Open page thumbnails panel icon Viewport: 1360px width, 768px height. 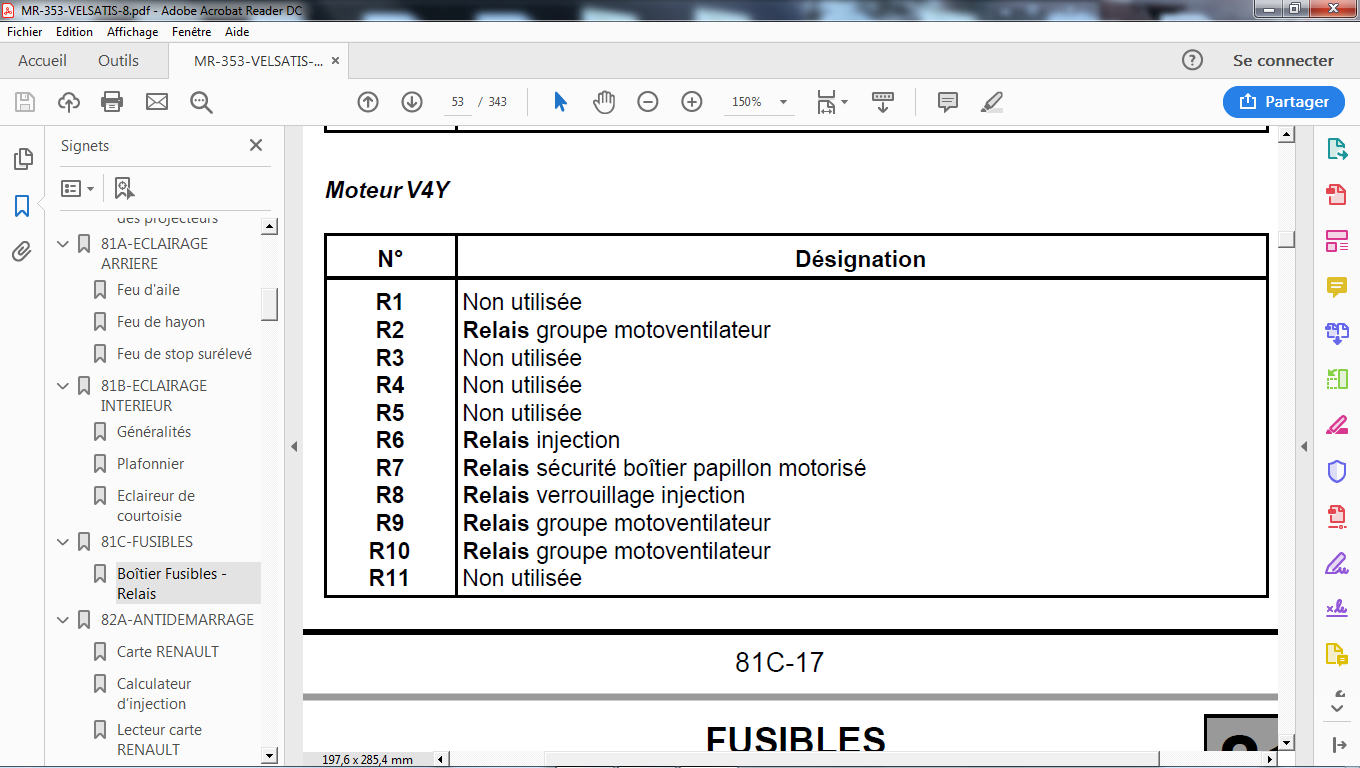[22, 160]
